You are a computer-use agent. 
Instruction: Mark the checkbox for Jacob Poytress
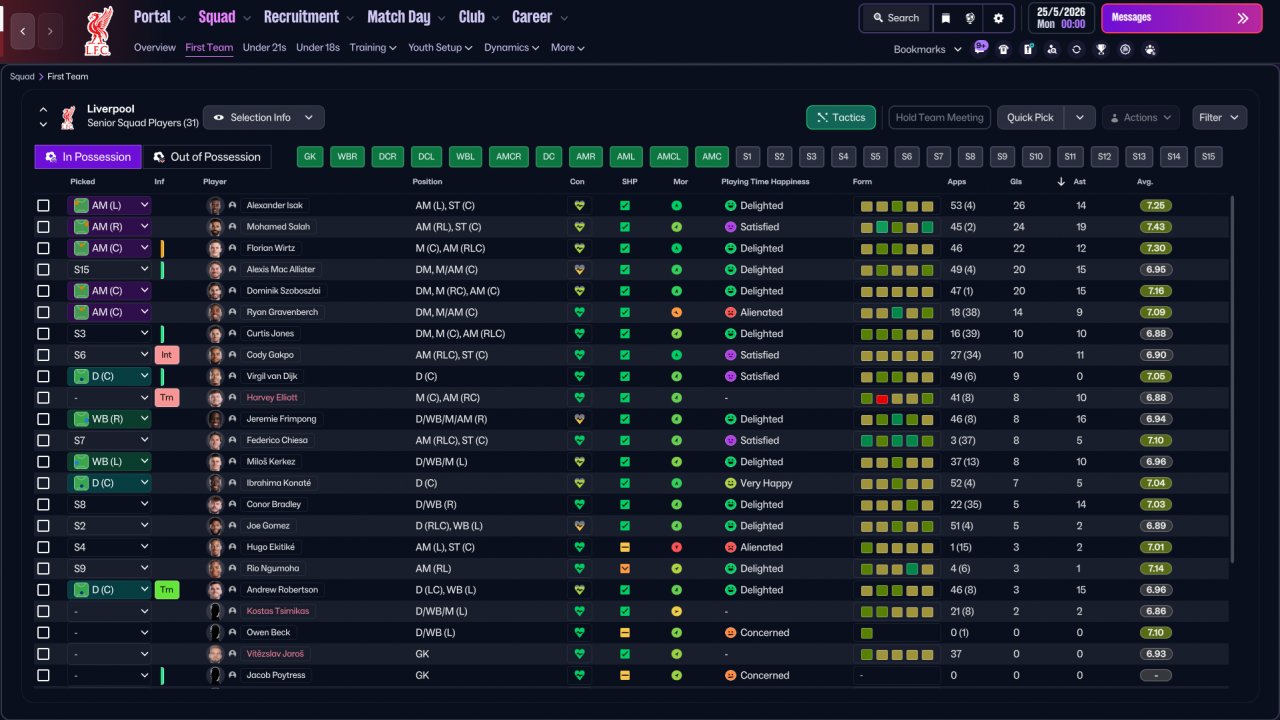[43, 675]
